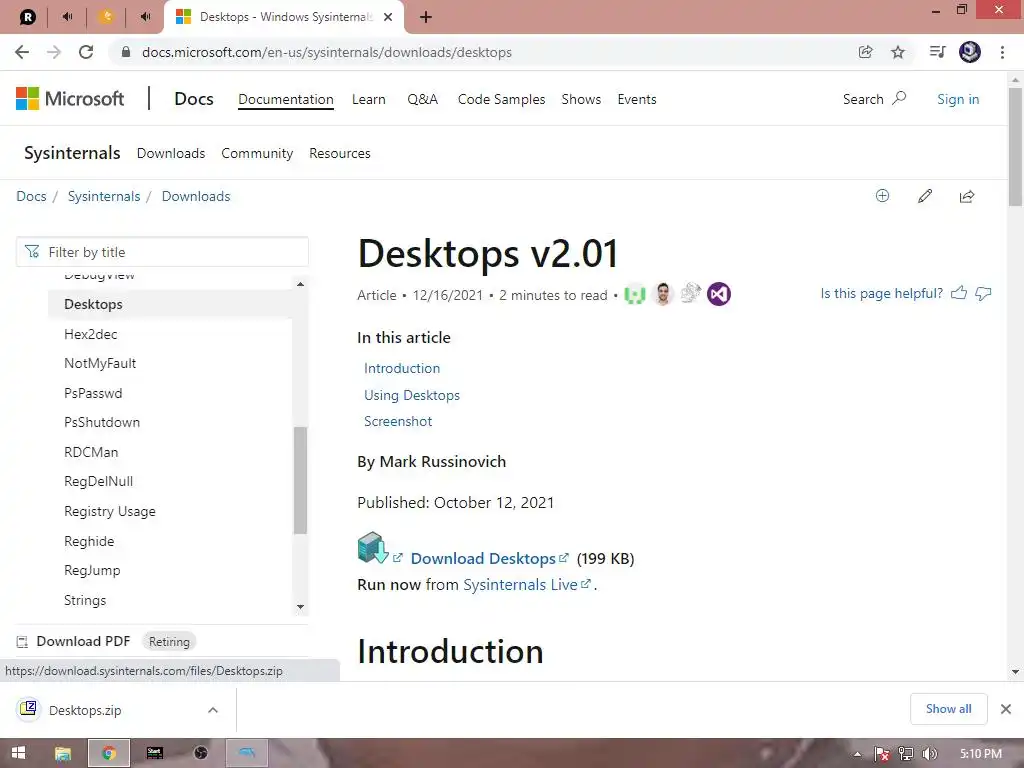Open Windows Start menu
Image resolution: width=1024 pixels, height=768 pixels.
click(18, 753)
